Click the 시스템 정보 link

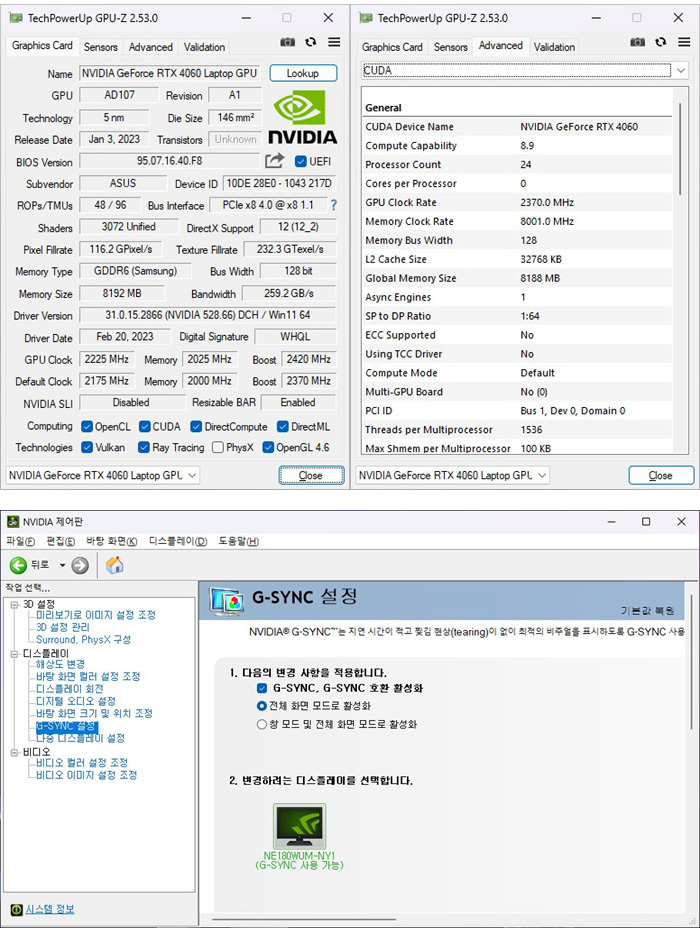pos(50,910)
